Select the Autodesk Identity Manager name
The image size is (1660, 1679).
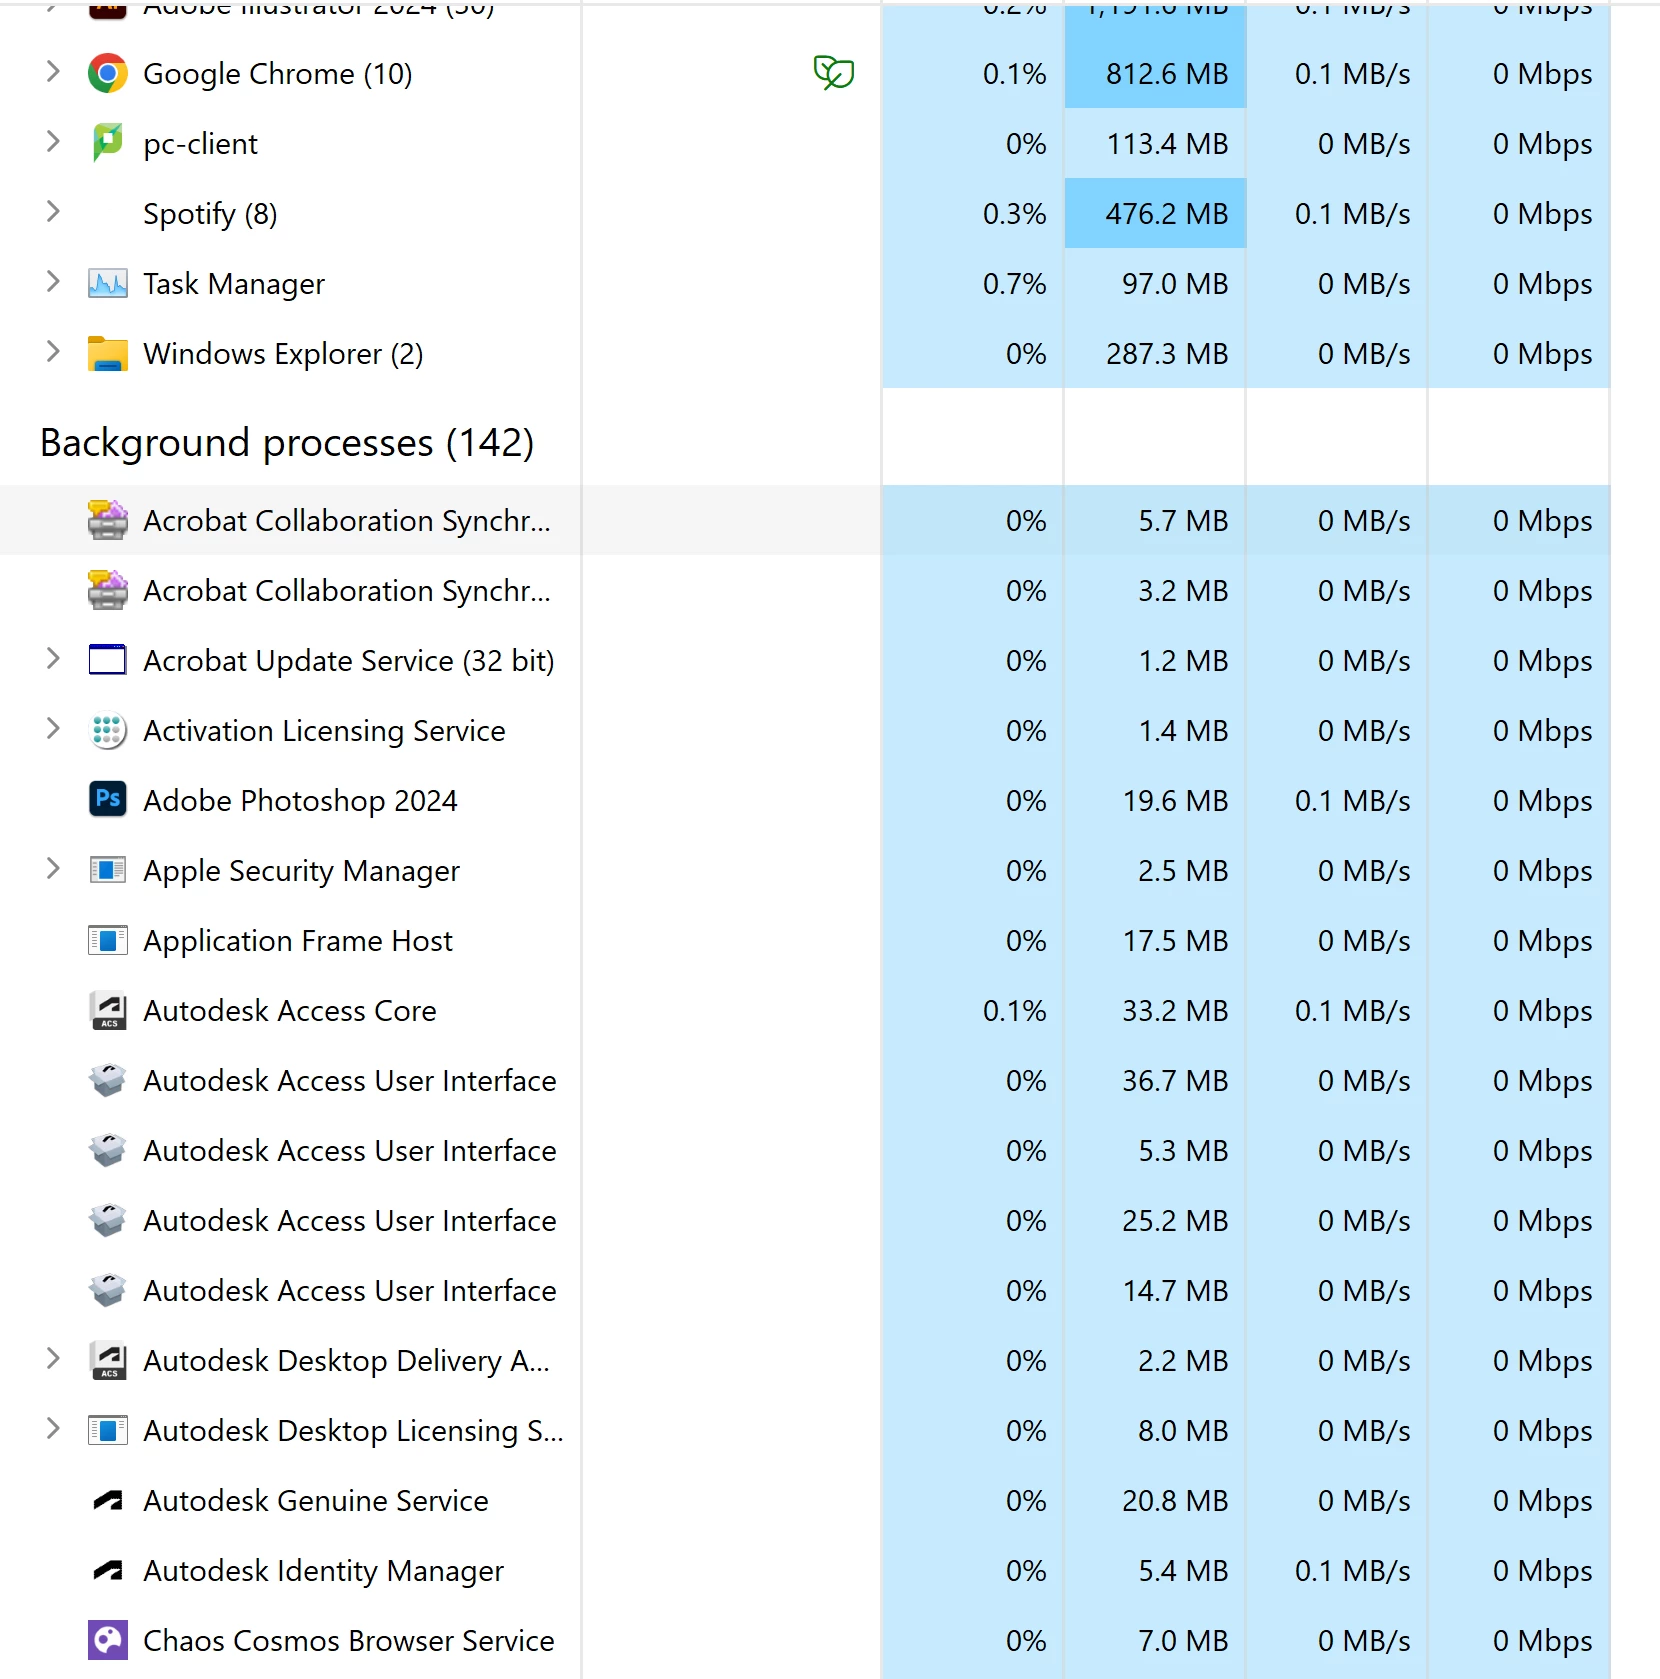coord(323,1571)
